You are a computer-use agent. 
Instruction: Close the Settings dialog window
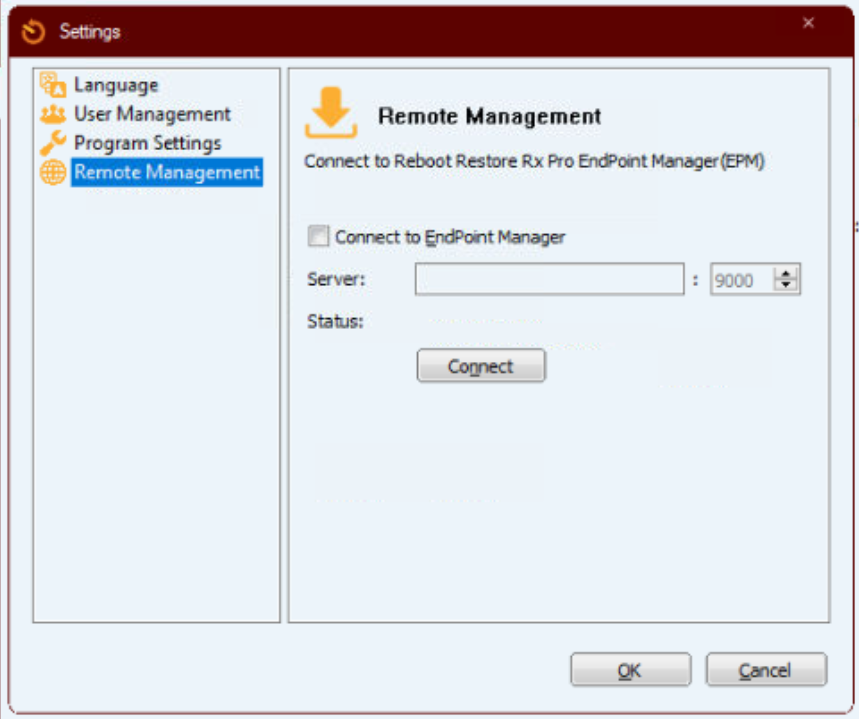pyautogui.click(x=808, y=23)
